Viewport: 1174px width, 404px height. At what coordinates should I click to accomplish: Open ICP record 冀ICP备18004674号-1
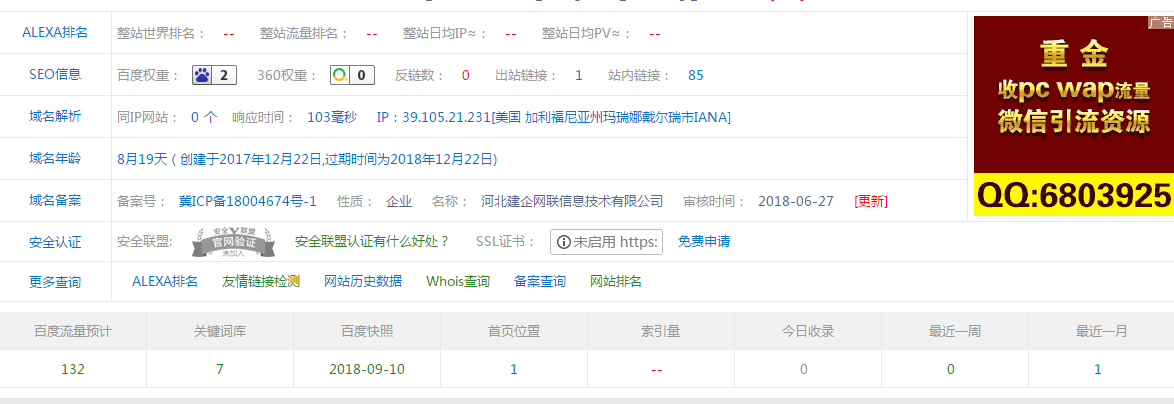coord(248,201)
